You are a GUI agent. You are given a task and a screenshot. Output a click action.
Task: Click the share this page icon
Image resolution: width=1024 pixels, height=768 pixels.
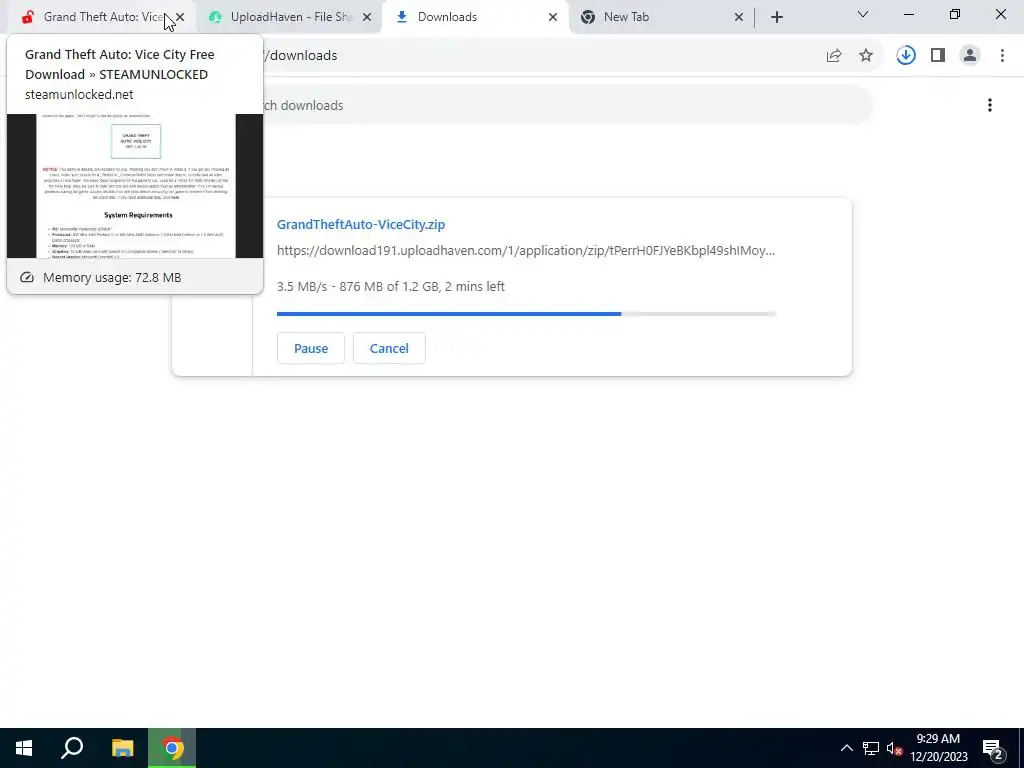tap(834, 56)
